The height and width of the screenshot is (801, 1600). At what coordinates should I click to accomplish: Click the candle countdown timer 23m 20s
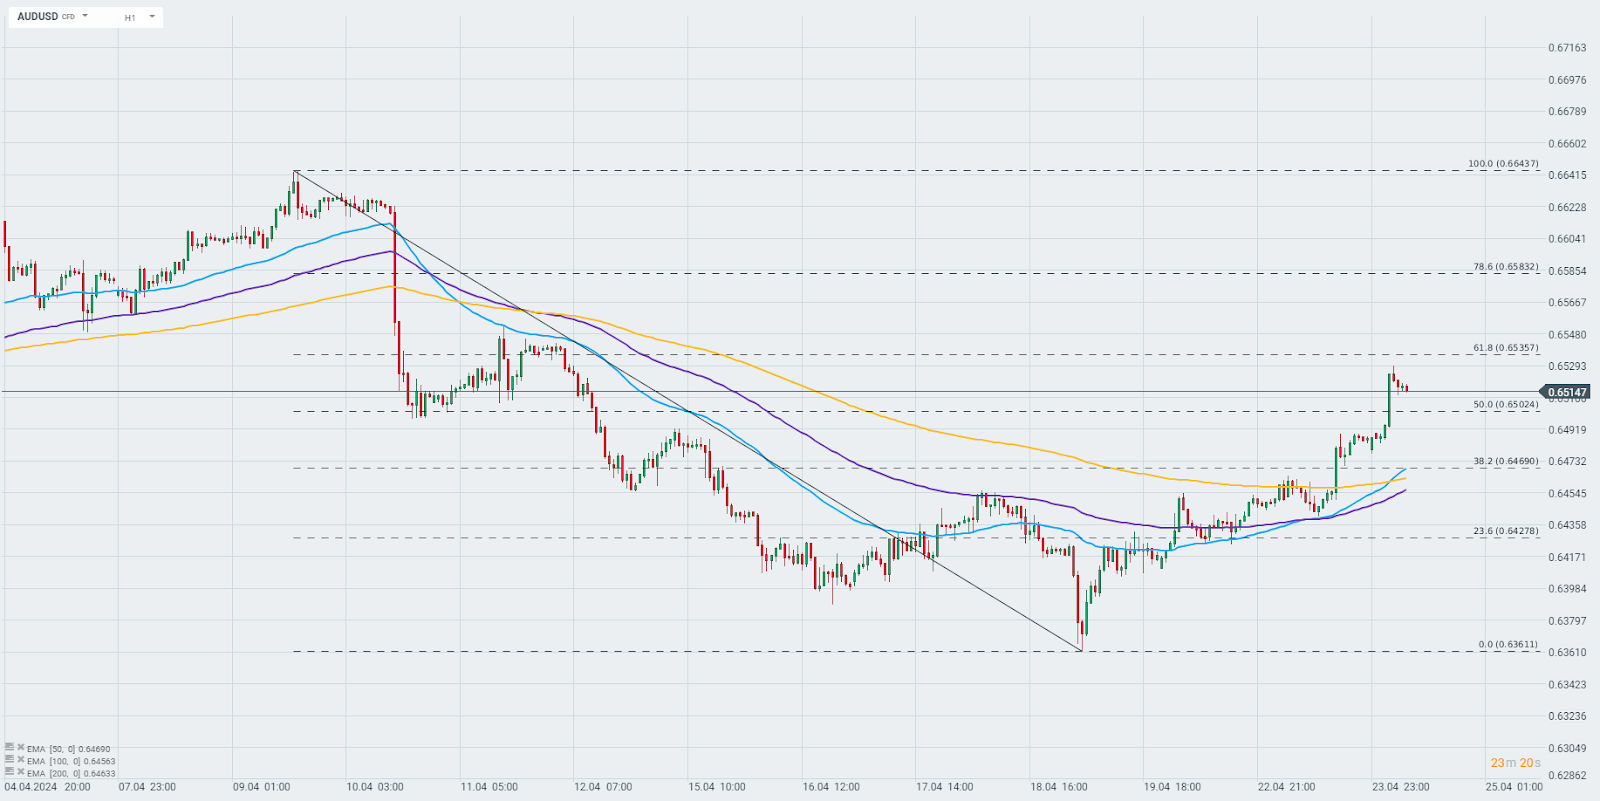pyautogui.click(x=1516, y=763)
